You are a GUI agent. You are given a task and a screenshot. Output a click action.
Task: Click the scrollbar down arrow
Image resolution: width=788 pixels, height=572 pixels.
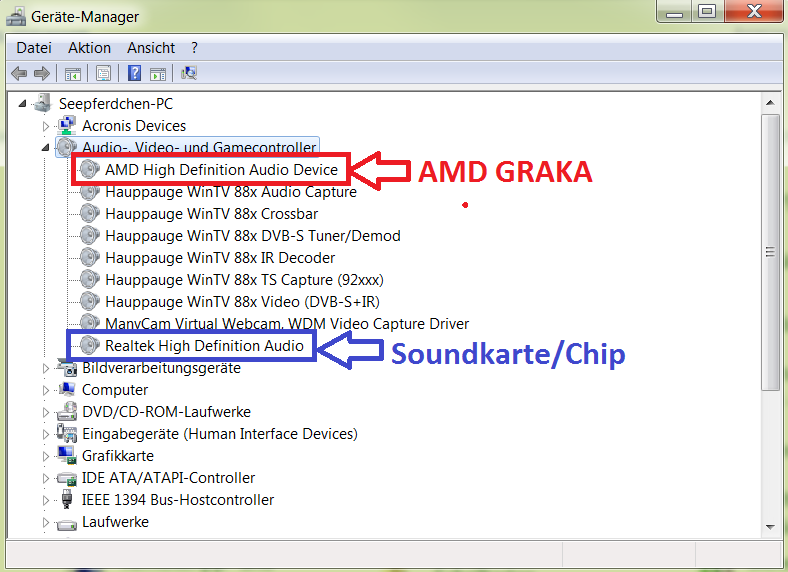click(x=770, y=527)
